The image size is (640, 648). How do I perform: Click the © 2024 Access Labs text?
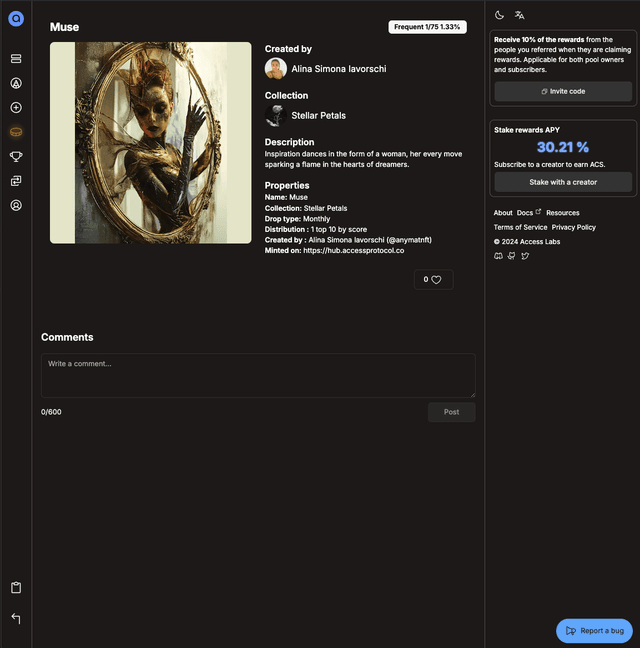[527, 242]
